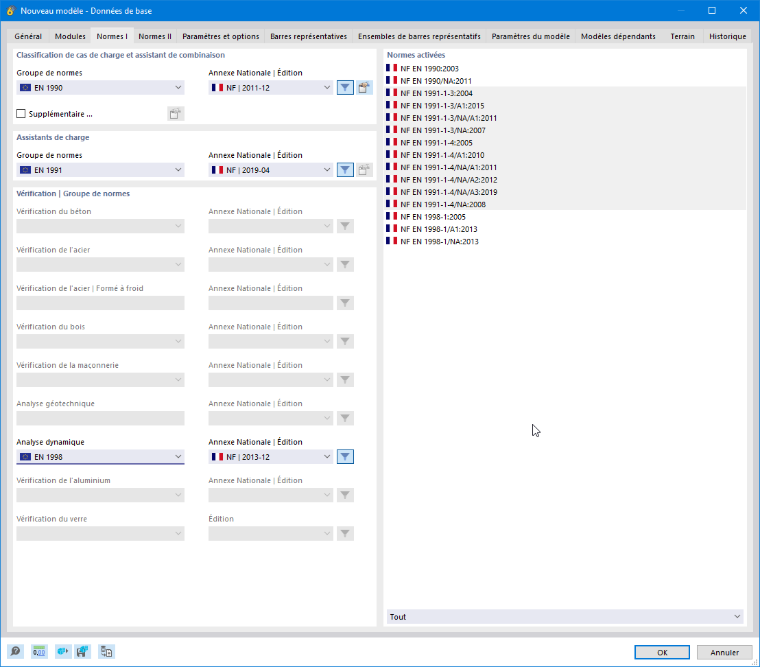Open Vérification de l'aluminium standard dropdown
This screenshot has height=667, width=760.
coord(100,495)
